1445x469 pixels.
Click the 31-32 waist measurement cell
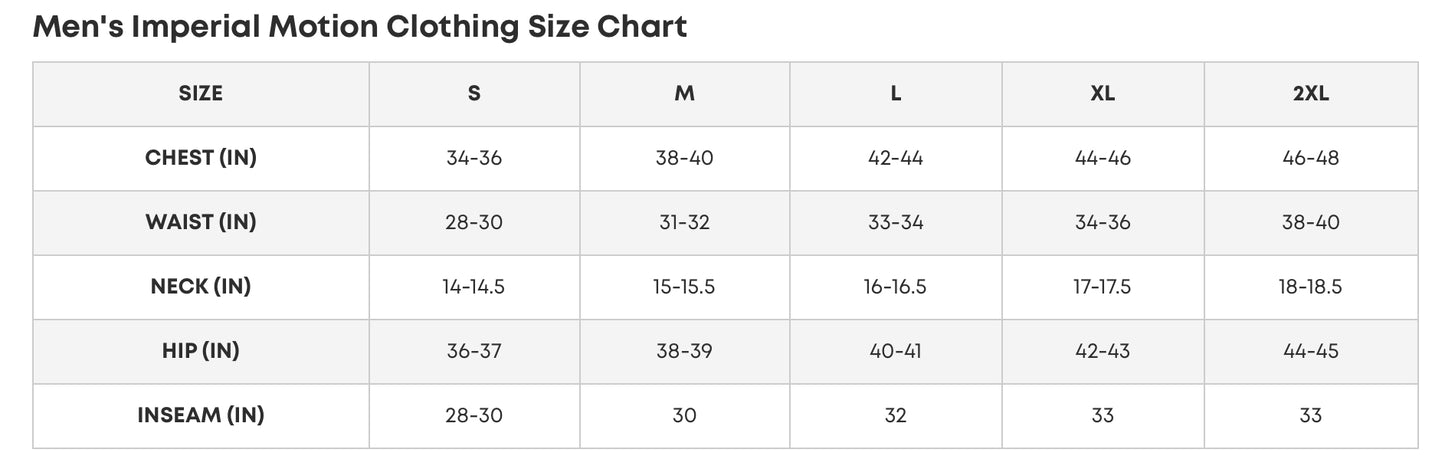pyautogui.click(x=684, y=222)
